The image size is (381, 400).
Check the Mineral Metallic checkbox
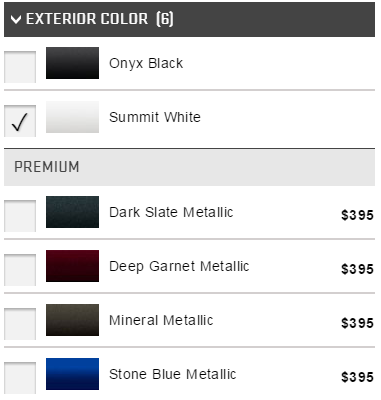point(20,324)
